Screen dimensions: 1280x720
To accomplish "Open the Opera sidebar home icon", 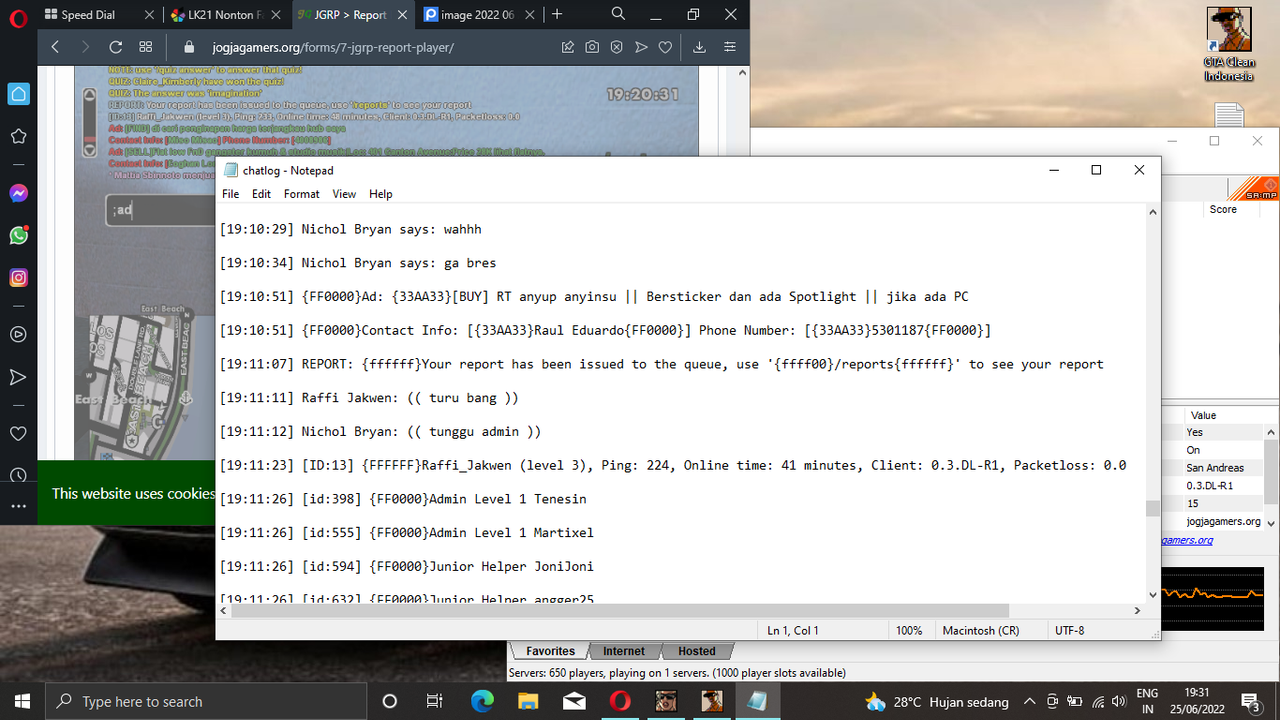I will pyautogui.click(x=18, y=94).
